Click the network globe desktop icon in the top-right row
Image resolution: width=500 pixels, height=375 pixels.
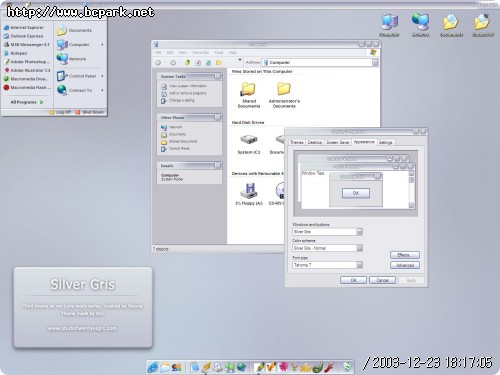pos(420,25)
